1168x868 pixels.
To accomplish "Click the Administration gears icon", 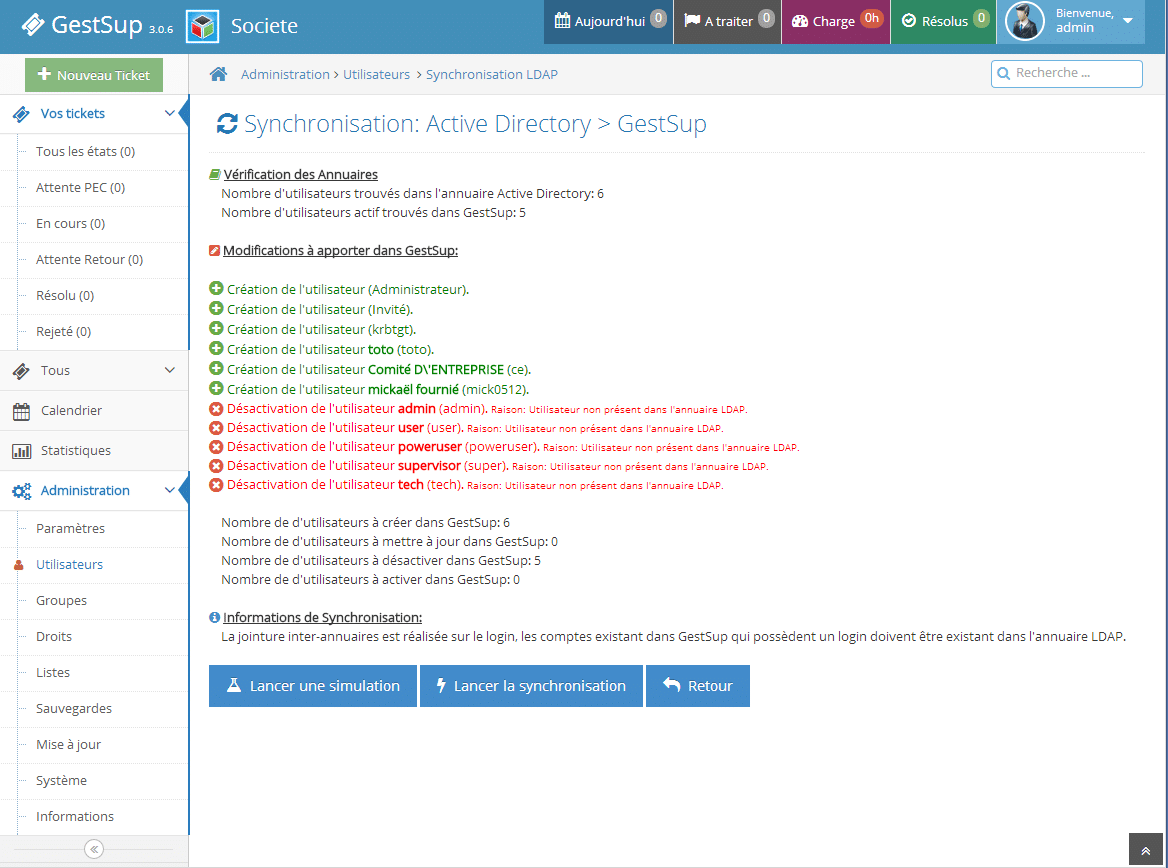I will (22, 491).
